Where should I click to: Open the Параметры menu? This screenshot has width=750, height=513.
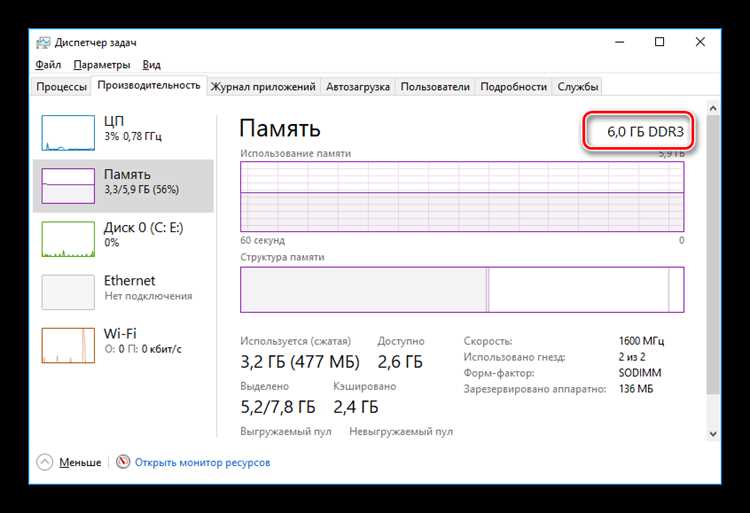click(102, 65)
